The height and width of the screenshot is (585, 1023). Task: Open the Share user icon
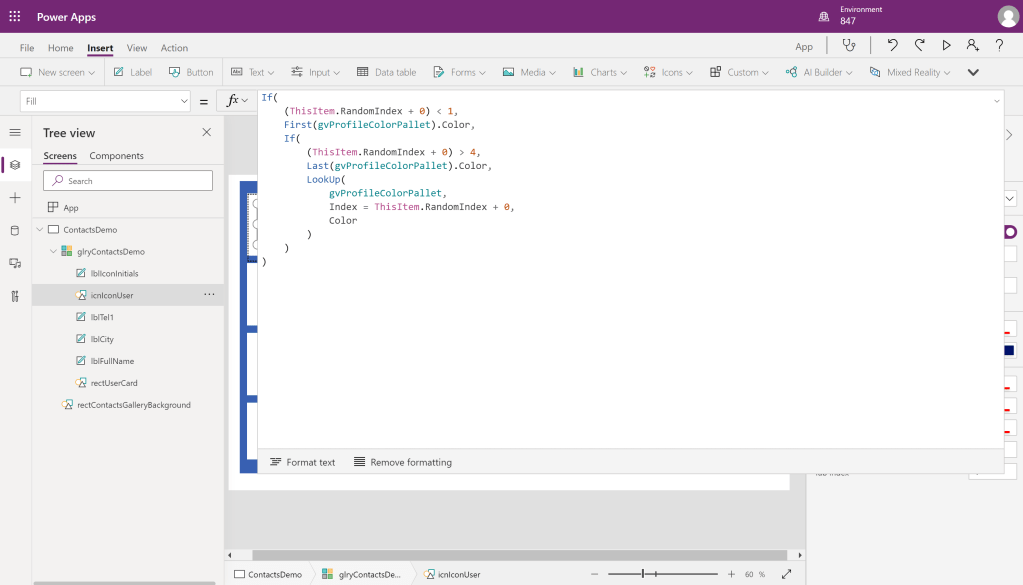(972, 46)
